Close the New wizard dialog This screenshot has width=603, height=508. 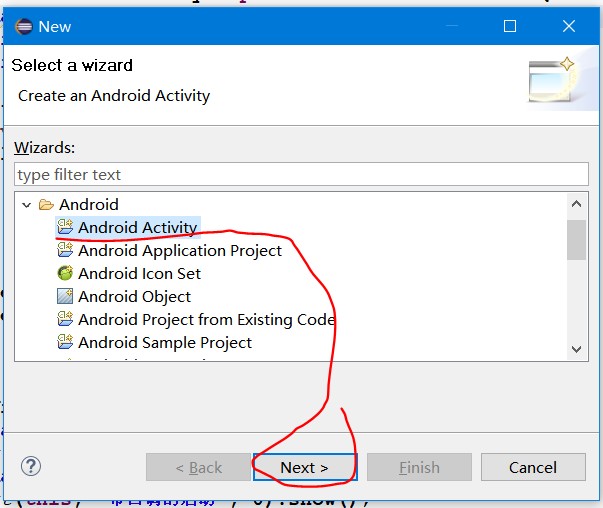pyautogui.click(x=569, y=27)
